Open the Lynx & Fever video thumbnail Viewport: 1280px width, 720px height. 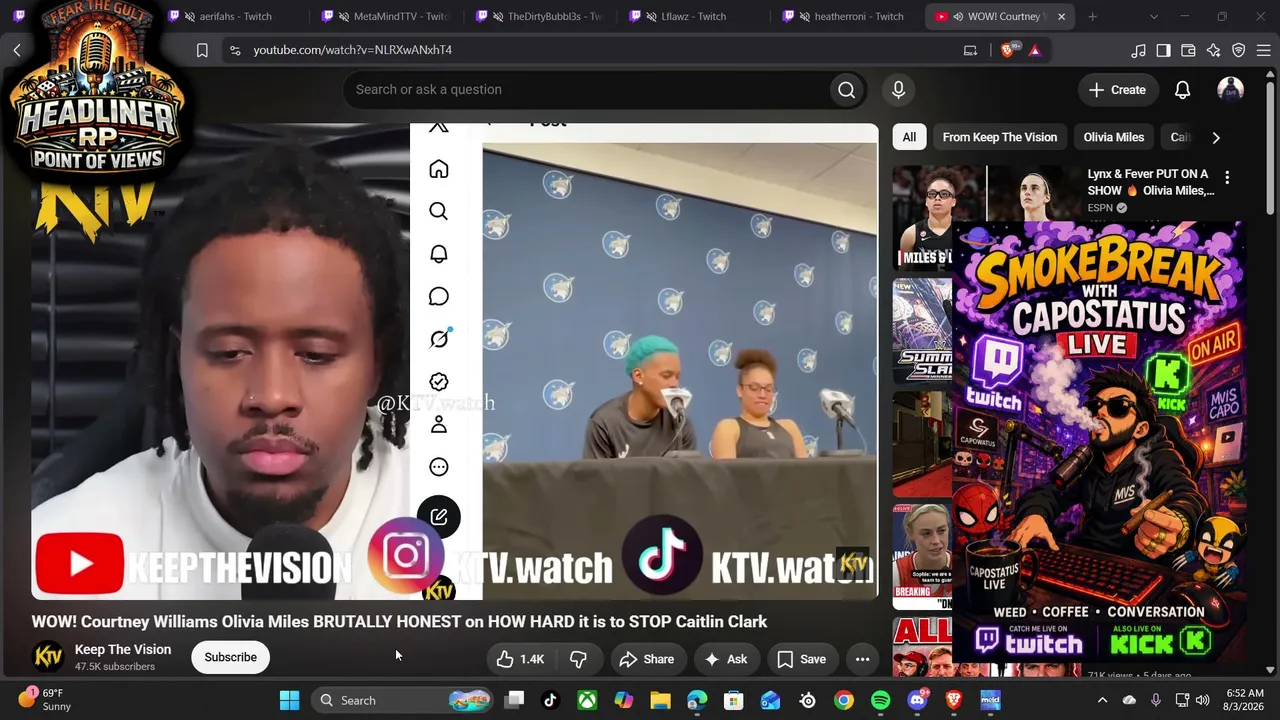[x=985, y=194]
